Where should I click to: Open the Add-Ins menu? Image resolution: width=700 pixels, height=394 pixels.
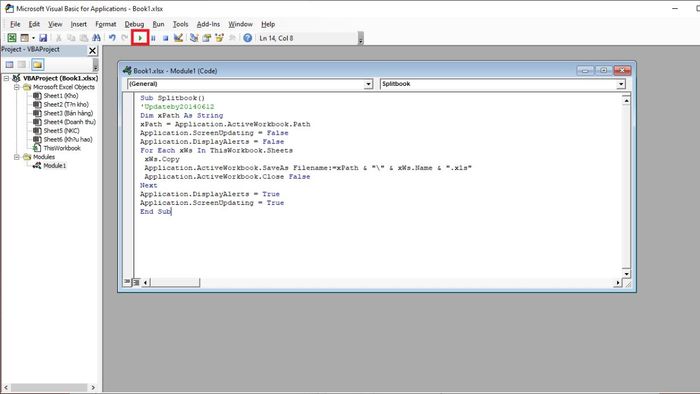(x=208, y=24)
